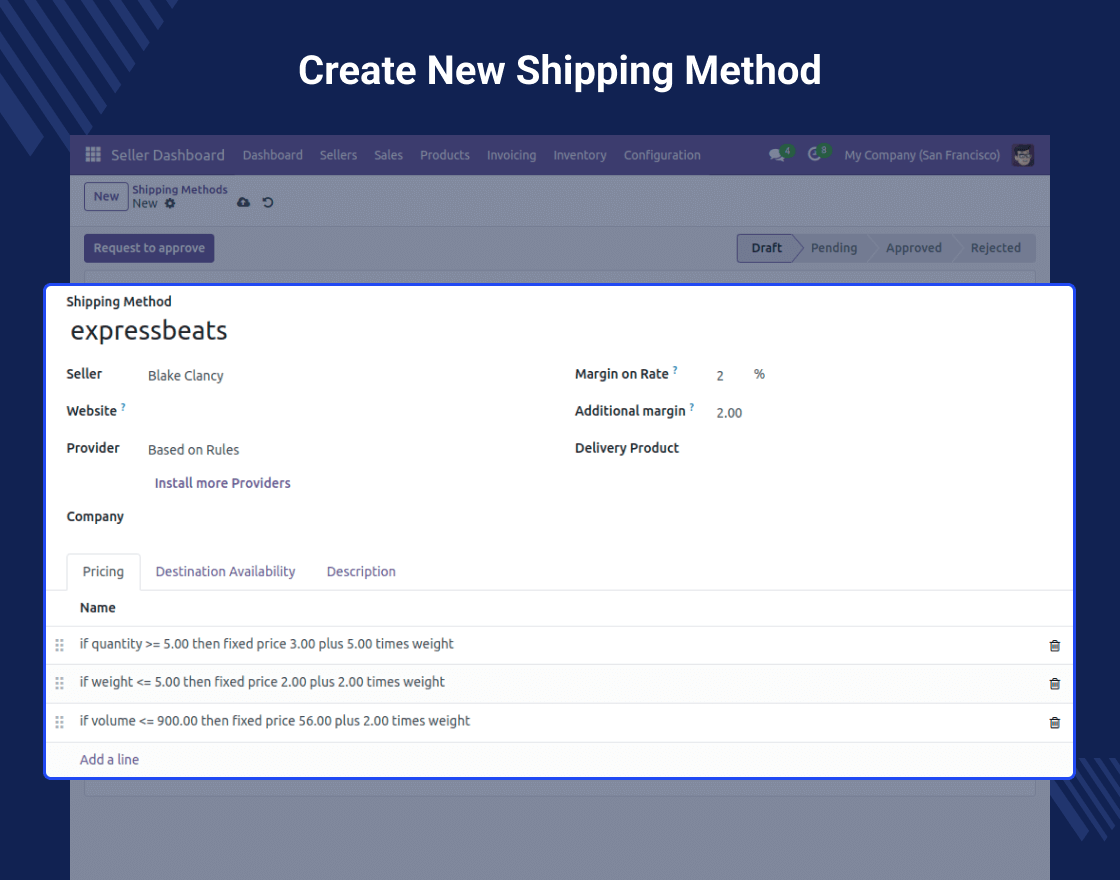Edit the Additional margin value 2.00
Screen dimensions: 1120x880
coord(729,413)
